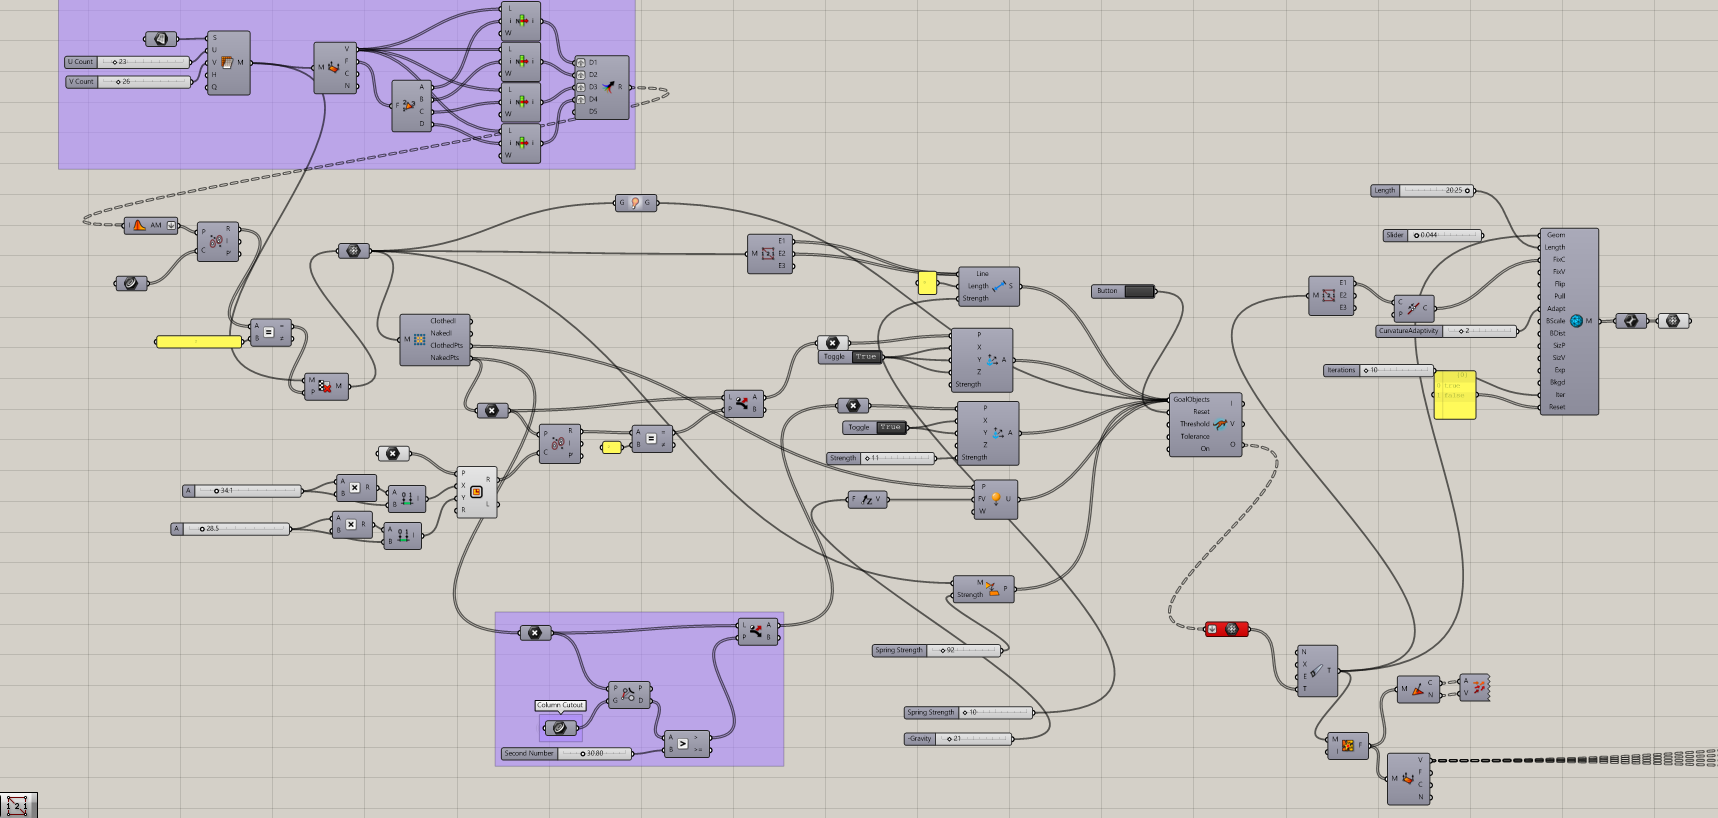Click the Spring Strength 92 slider
This screenshot has width=1718, height=818.
(963, 650)
